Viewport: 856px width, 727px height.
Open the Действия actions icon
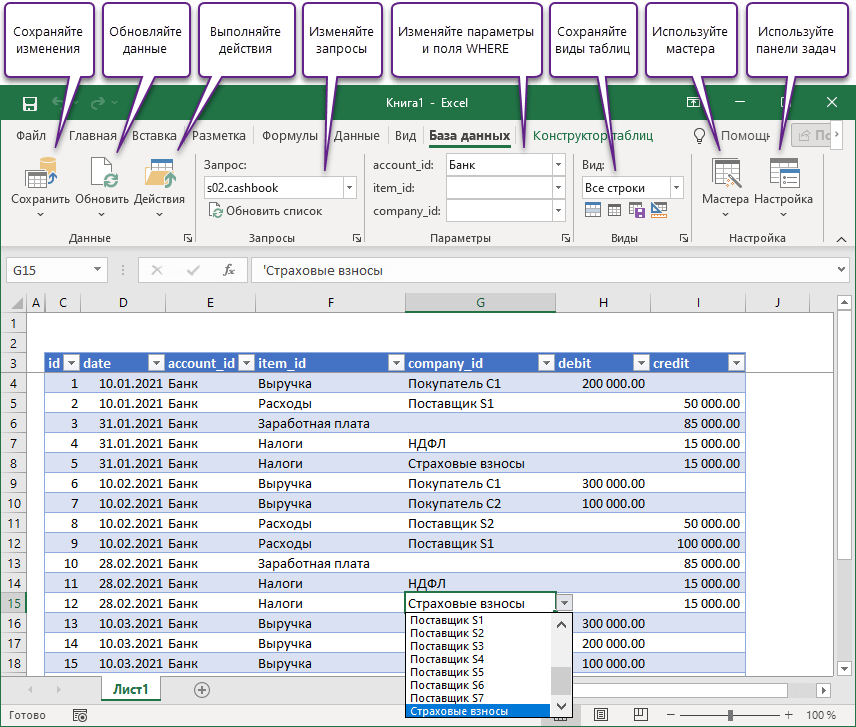coord(159,177)
